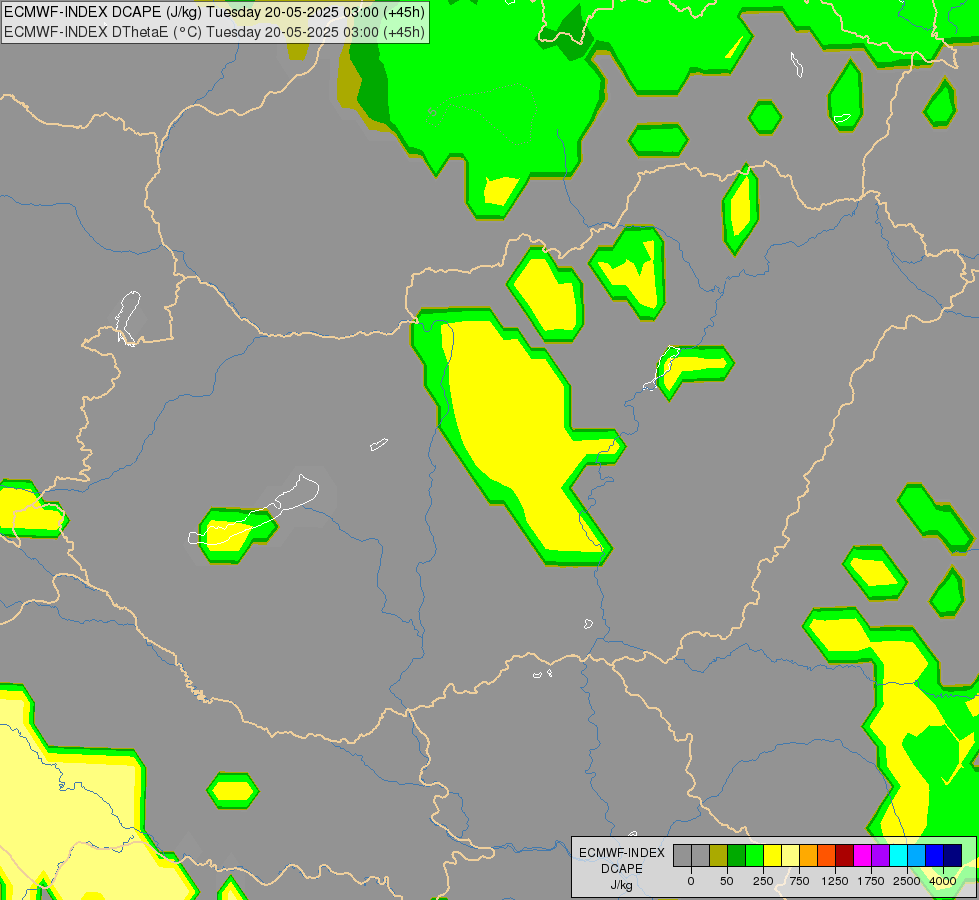Click the Lake Balaton white outline
This screenshot has height=900, width=979.
(253, 510)
